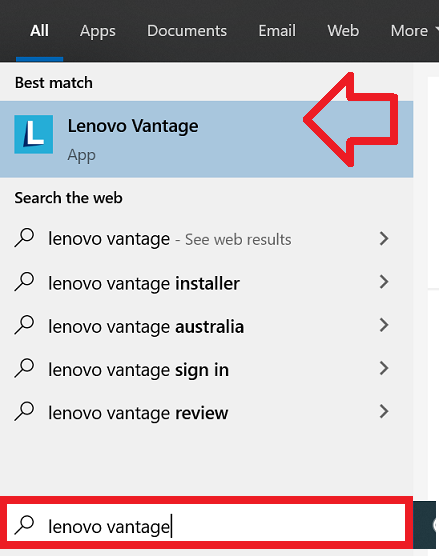
Task: Open the Lenovo Vantage app icon
Action: pos(34,134)
